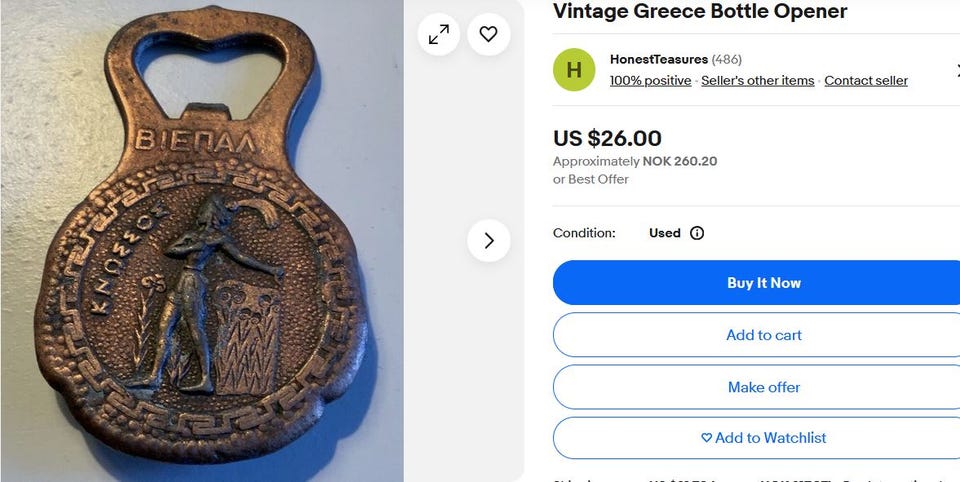The image size is (960, 482).
Task: Expand the product image to full view
Action: click(x=439, y=34)
